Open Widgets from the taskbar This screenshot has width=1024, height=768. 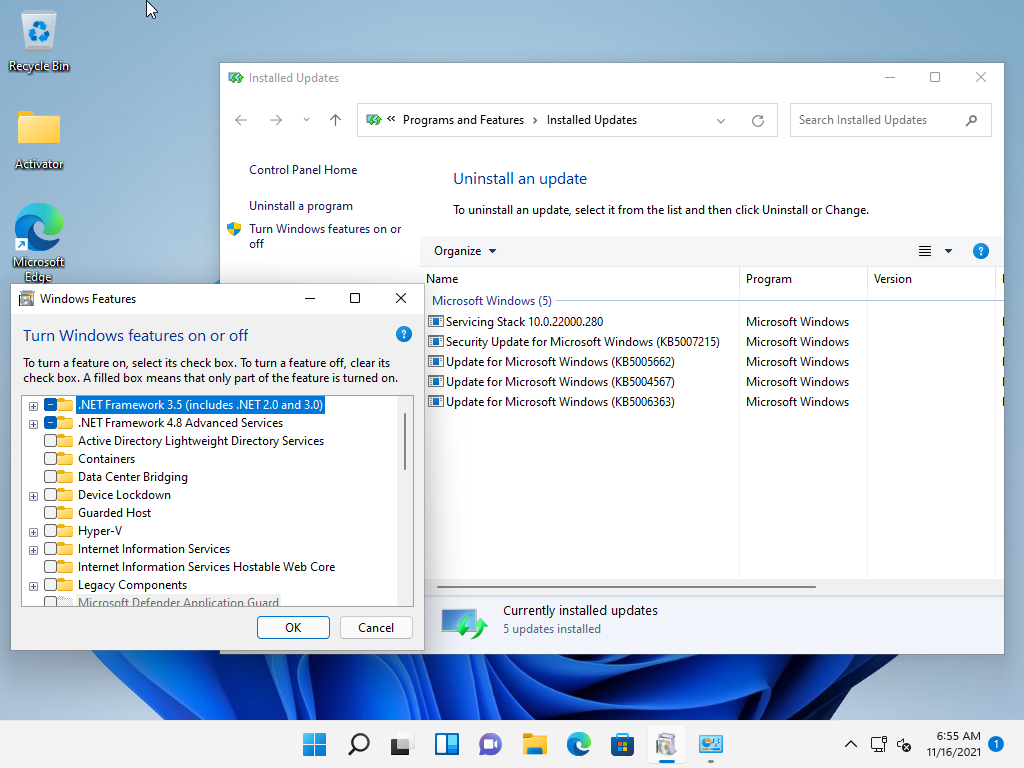click(447, 744)
